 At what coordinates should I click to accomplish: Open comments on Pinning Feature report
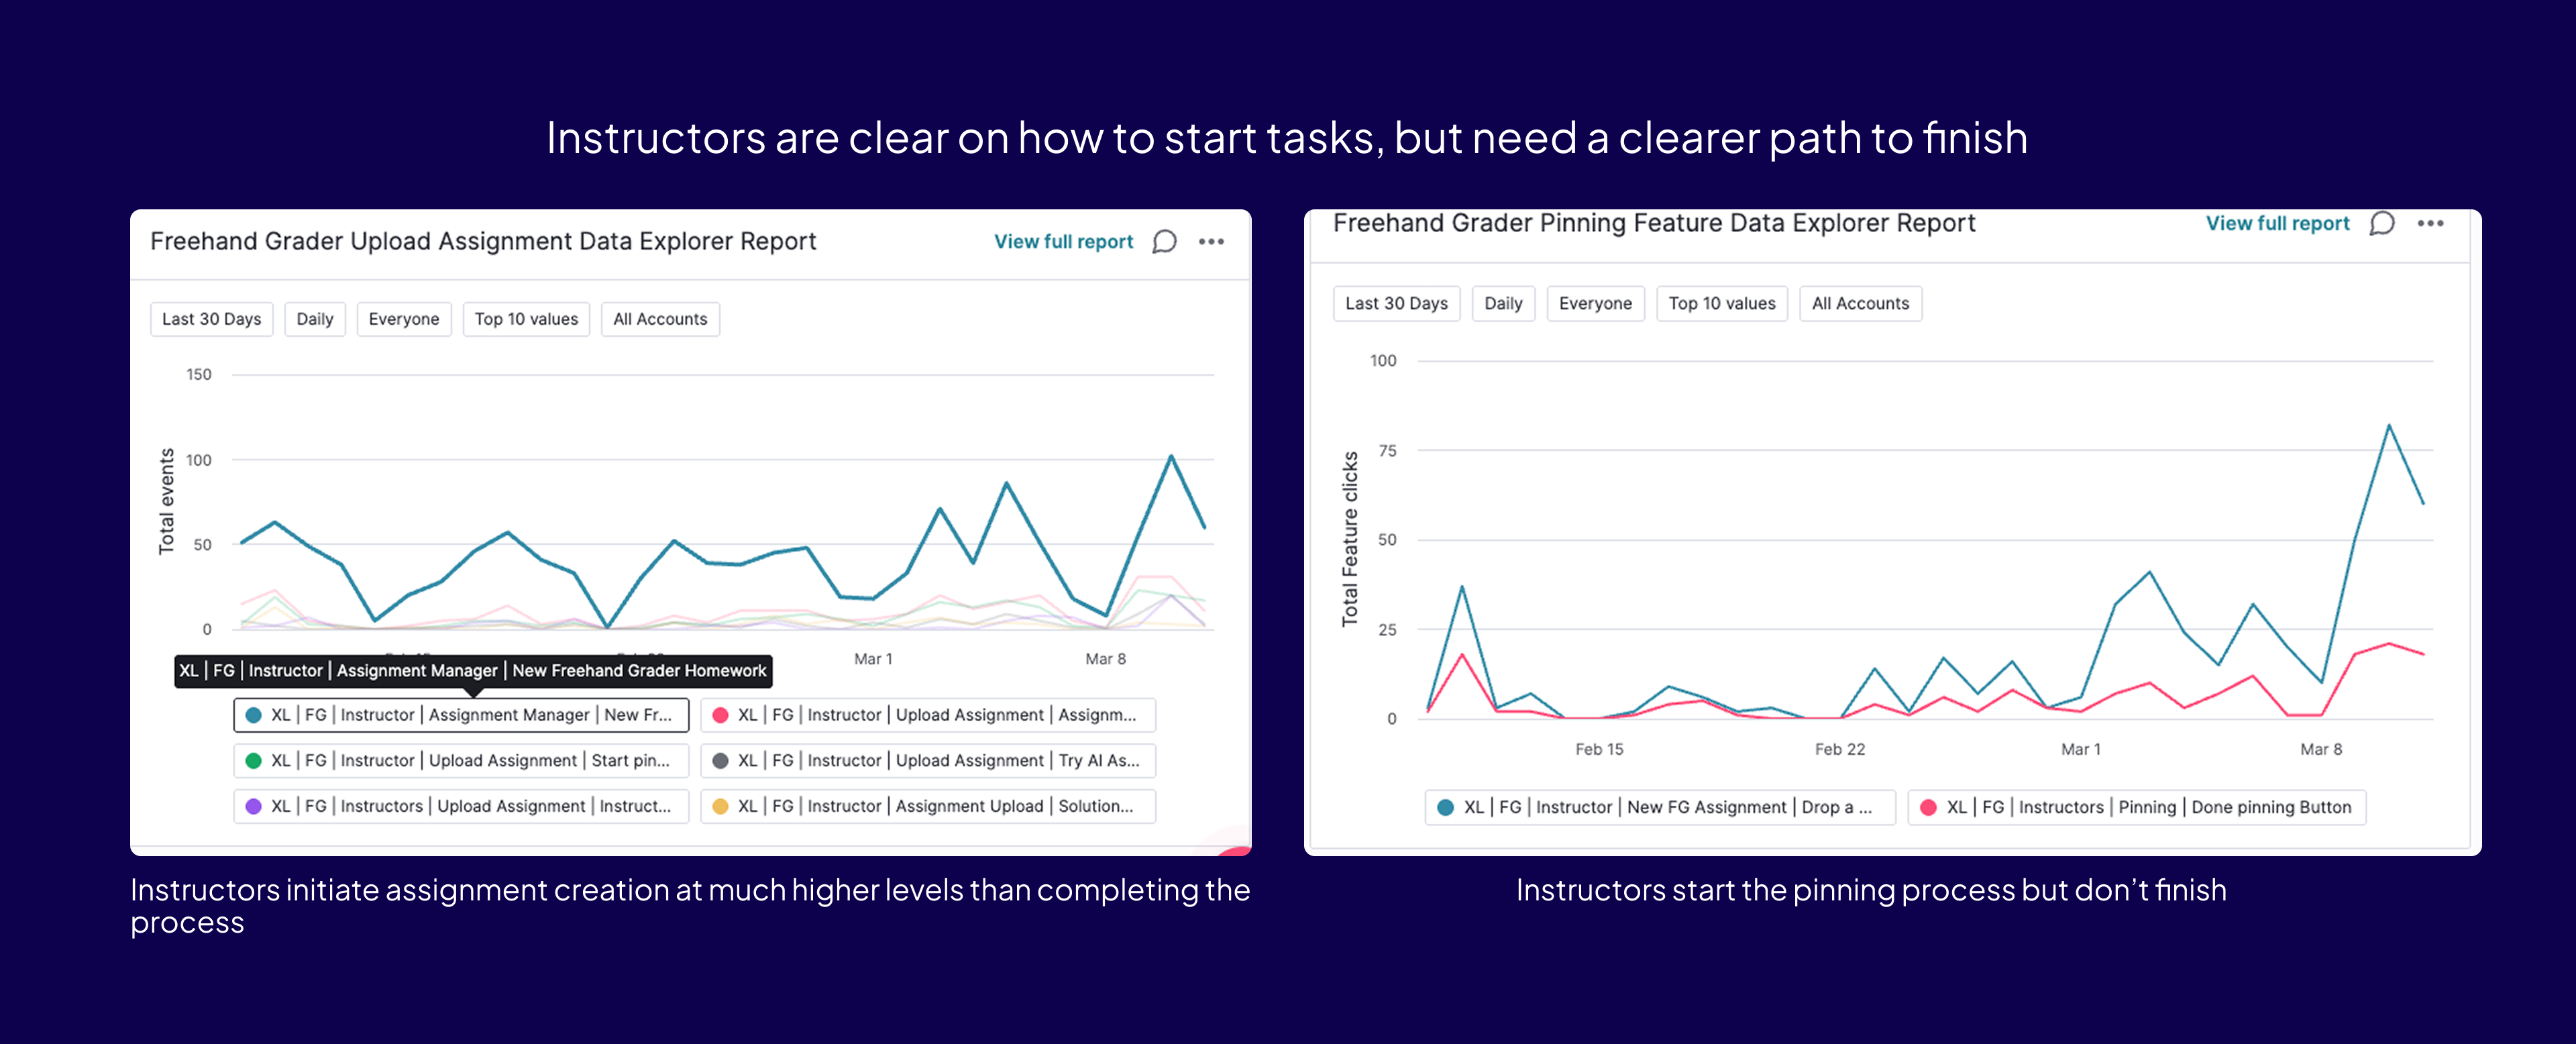click(2382, 223)
